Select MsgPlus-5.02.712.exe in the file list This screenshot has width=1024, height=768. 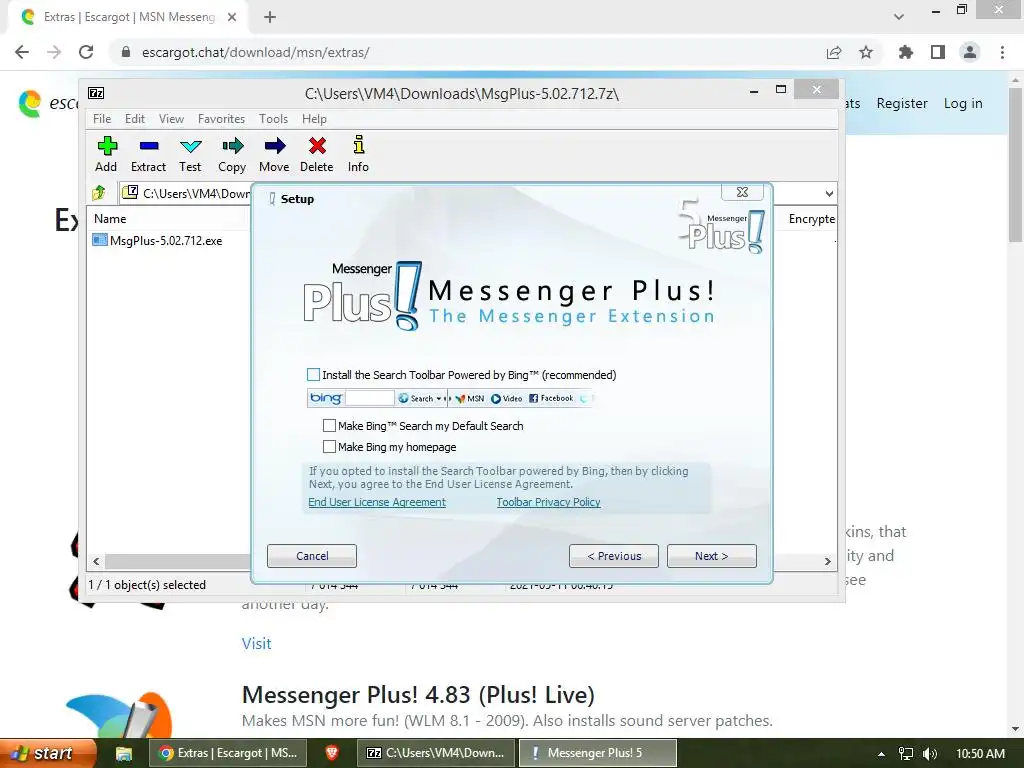click(x=166, y=240)
